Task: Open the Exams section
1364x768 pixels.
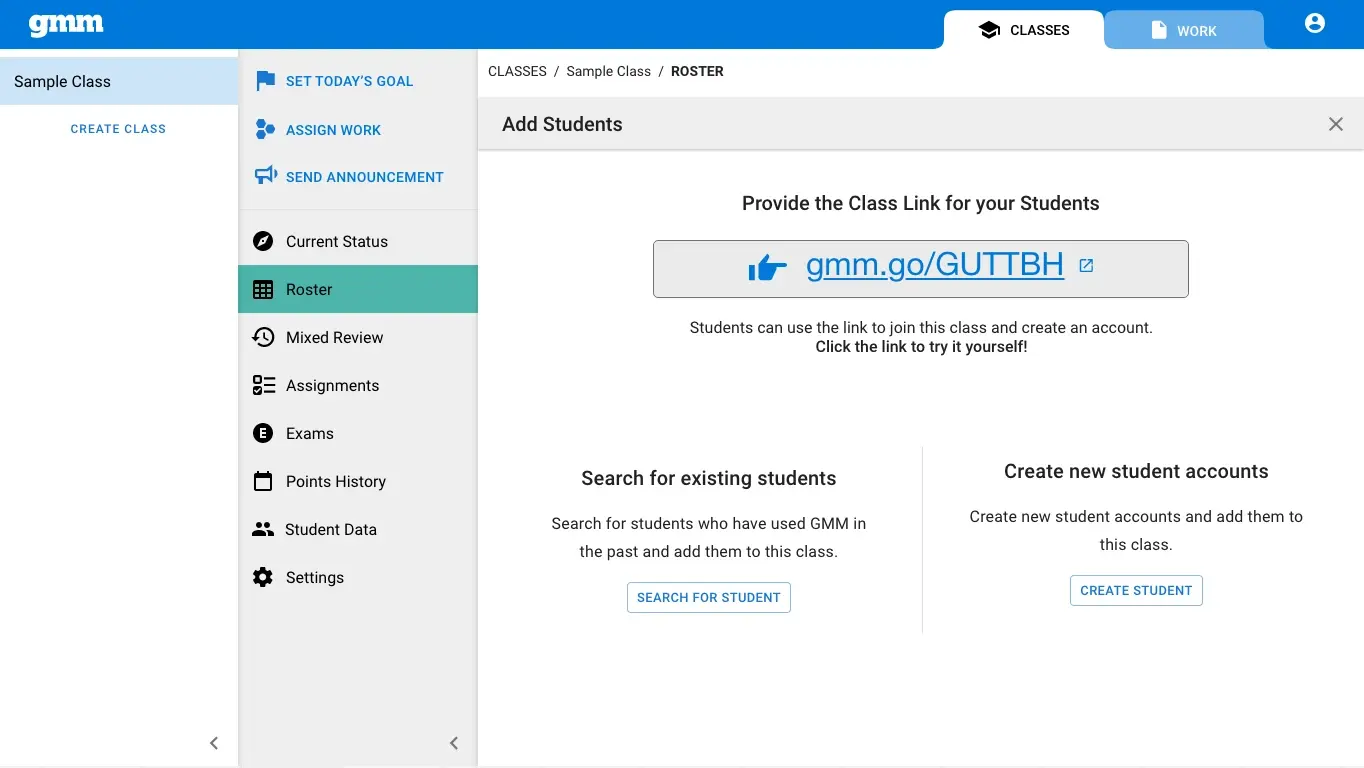Action: pyautogui.click(x=358, y=433)
